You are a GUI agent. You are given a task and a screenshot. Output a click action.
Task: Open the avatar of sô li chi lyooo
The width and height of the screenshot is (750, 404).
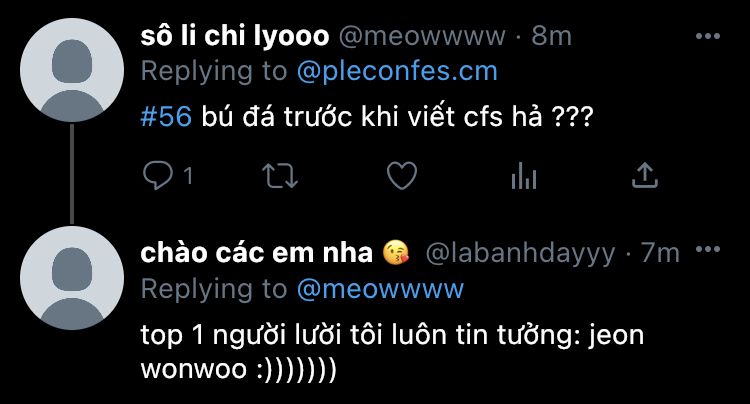coord(72,70)
